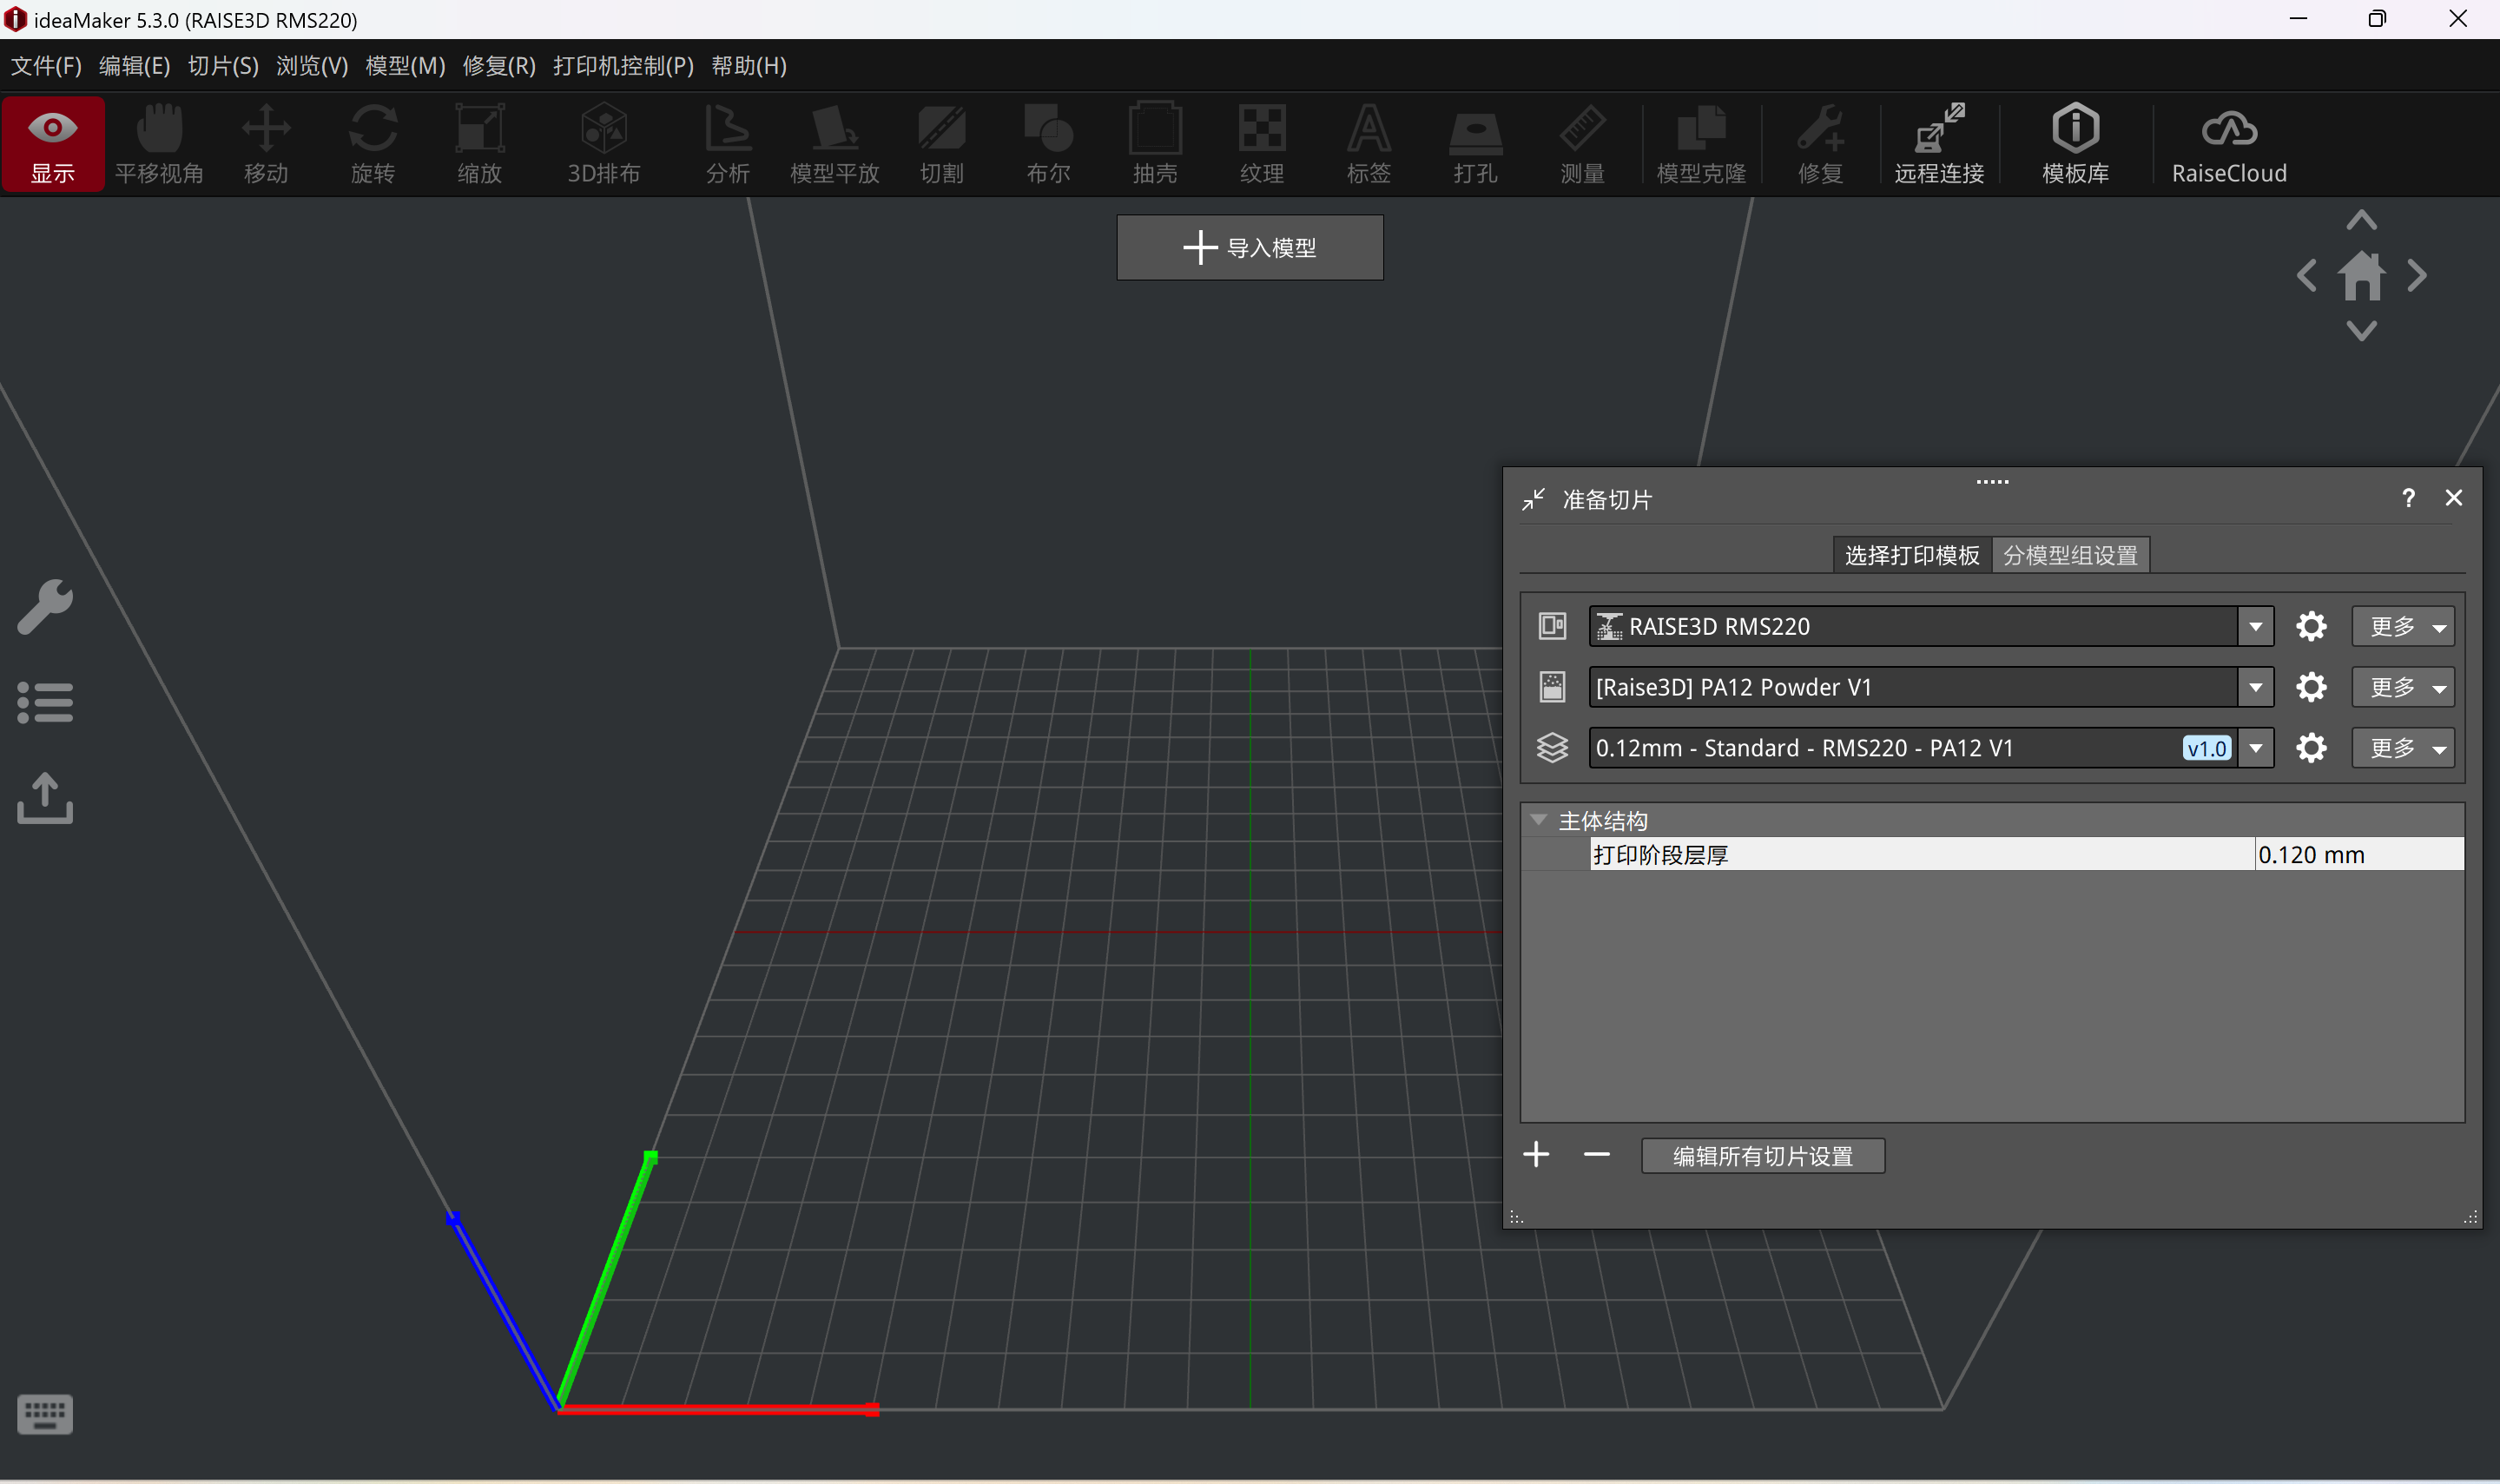Close the 准备切片 panel
Image resolution: width=2500 pixels, height=1484 pixels.
2454,498
